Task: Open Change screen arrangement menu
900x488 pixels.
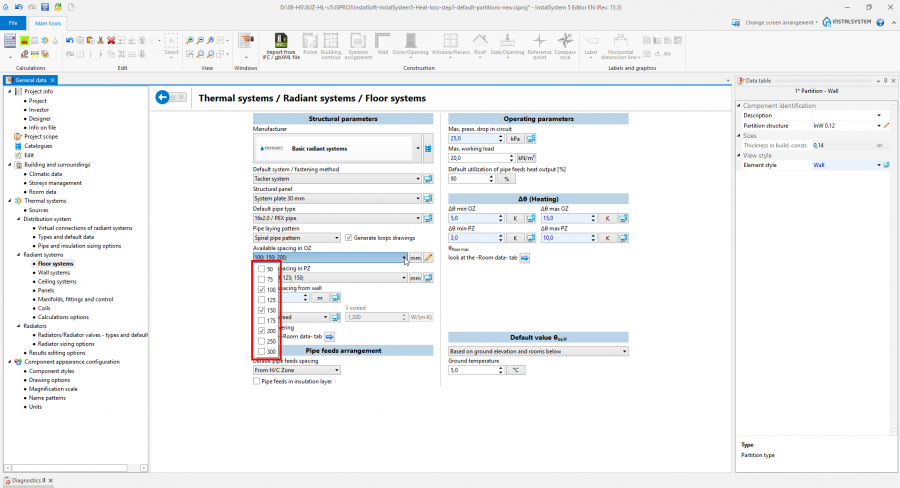Action: (x=781, y=21)
